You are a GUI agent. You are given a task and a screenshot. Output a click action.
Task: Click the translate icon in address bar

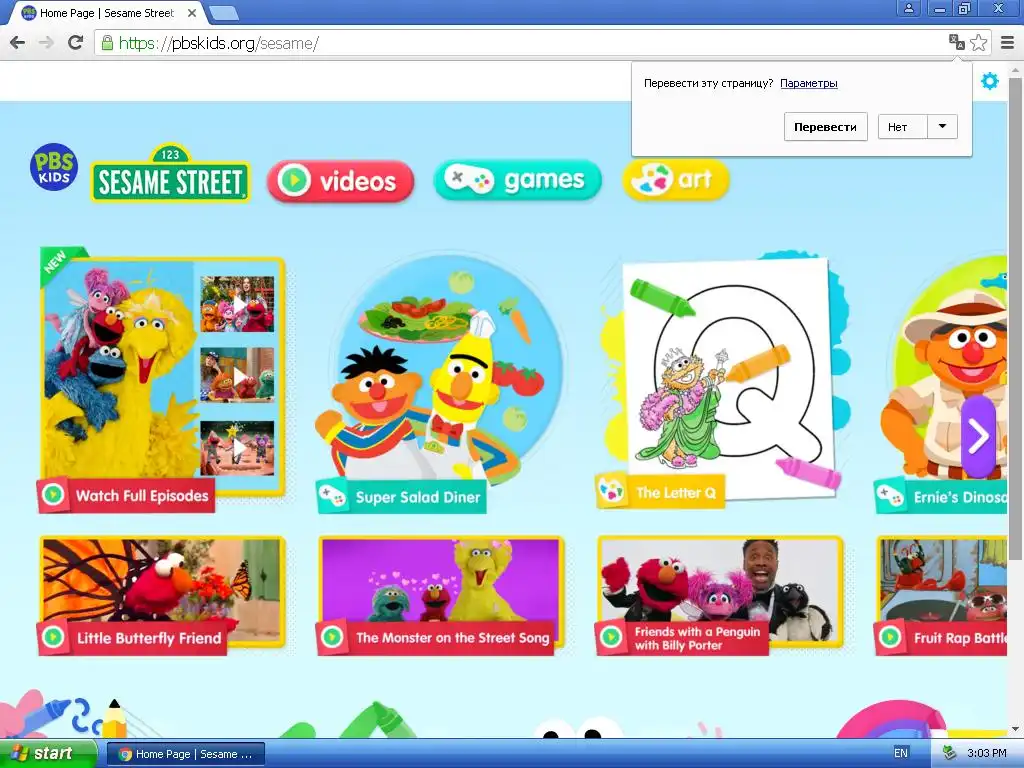pyautogui.click(x=956, y=43)
